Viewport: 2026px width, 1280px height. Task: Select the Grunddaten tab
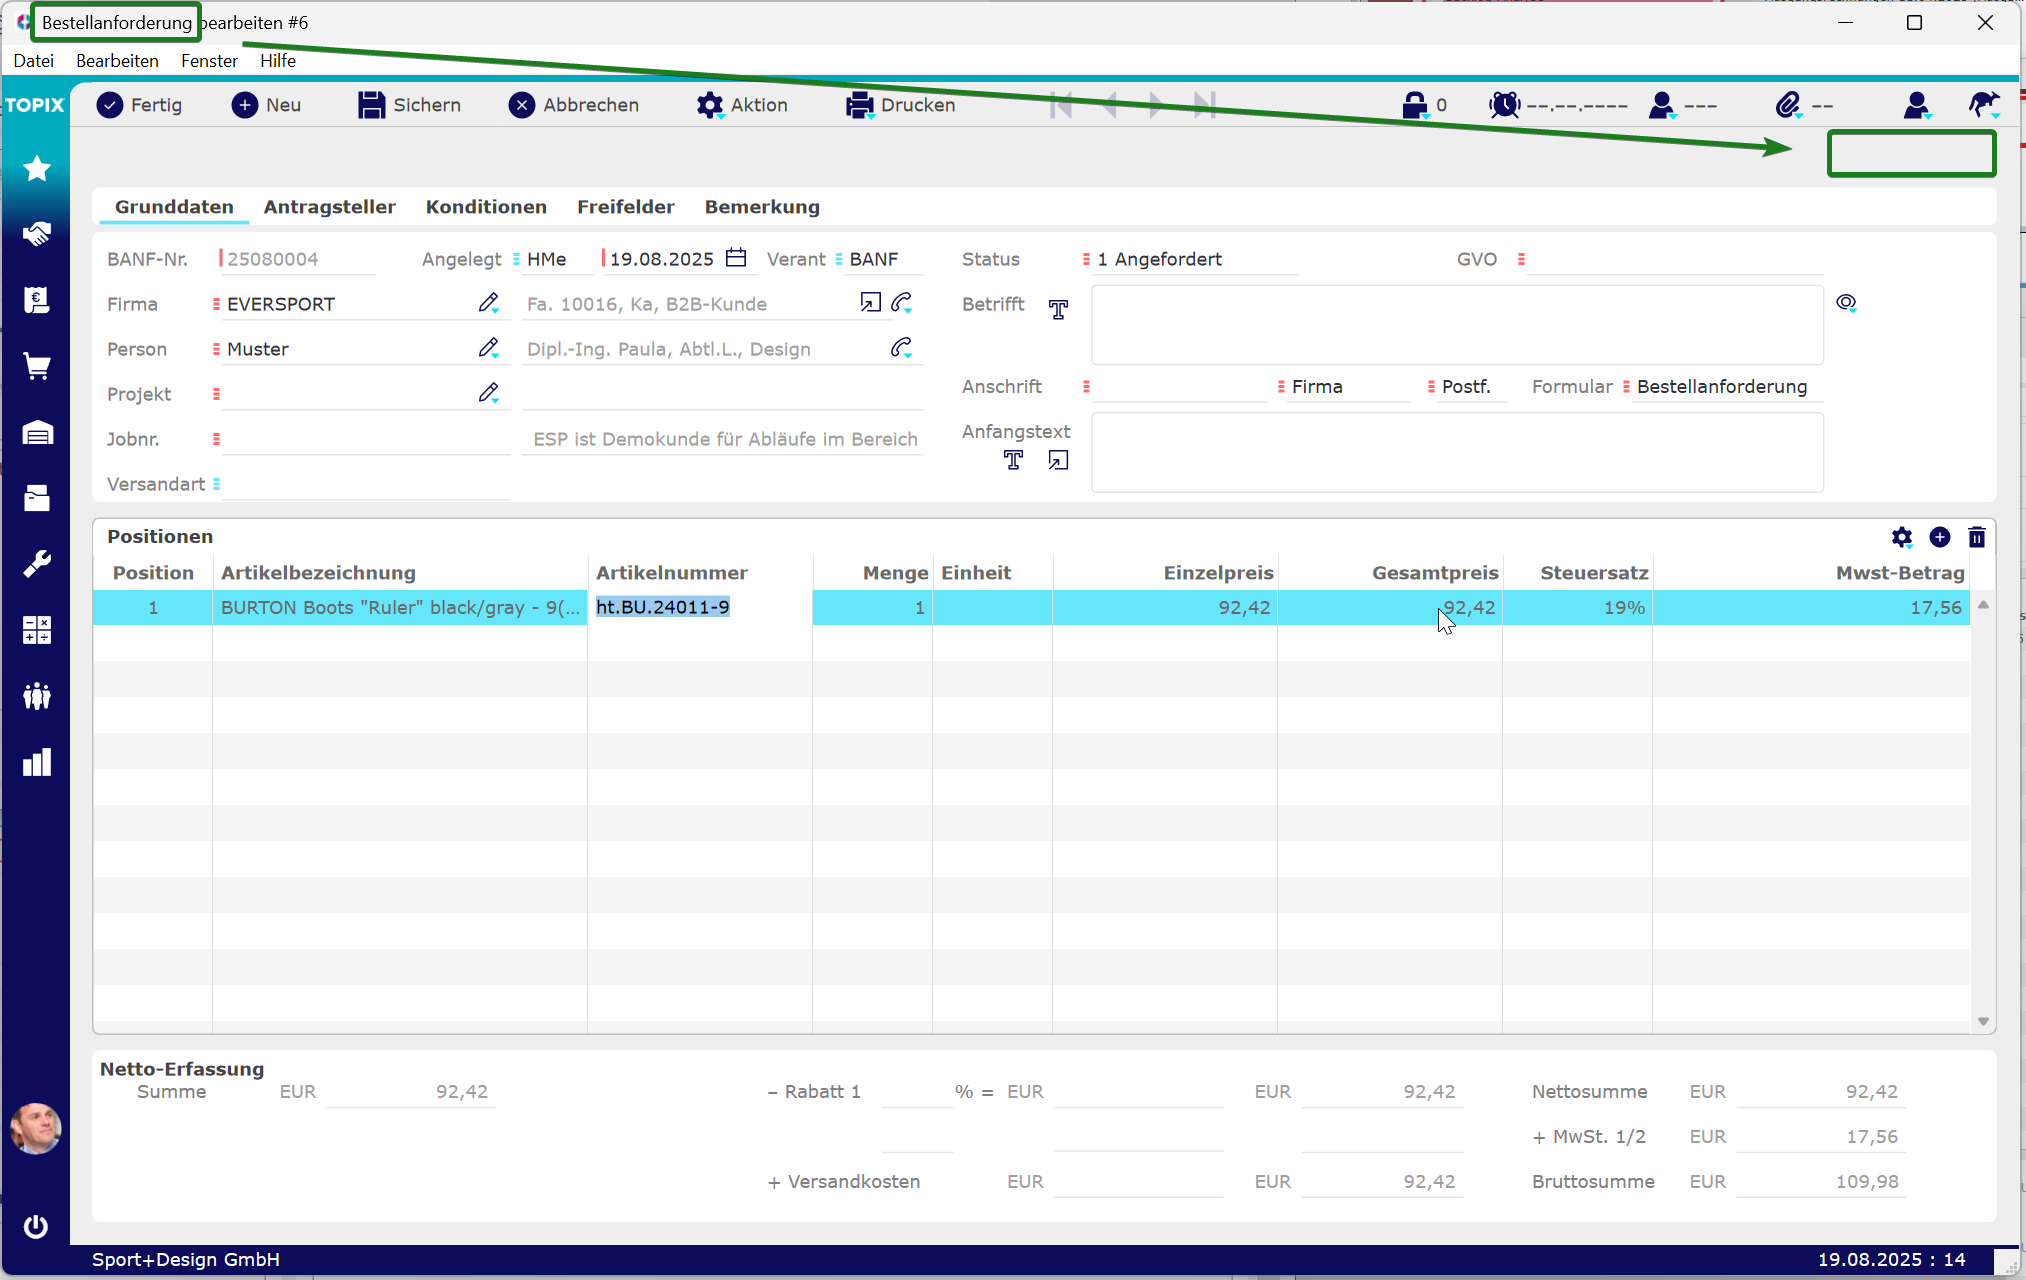tap(174, 207)
